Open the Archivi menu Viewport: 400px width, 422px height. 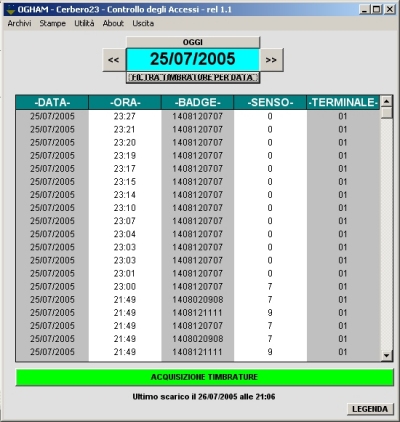point(19,23)
